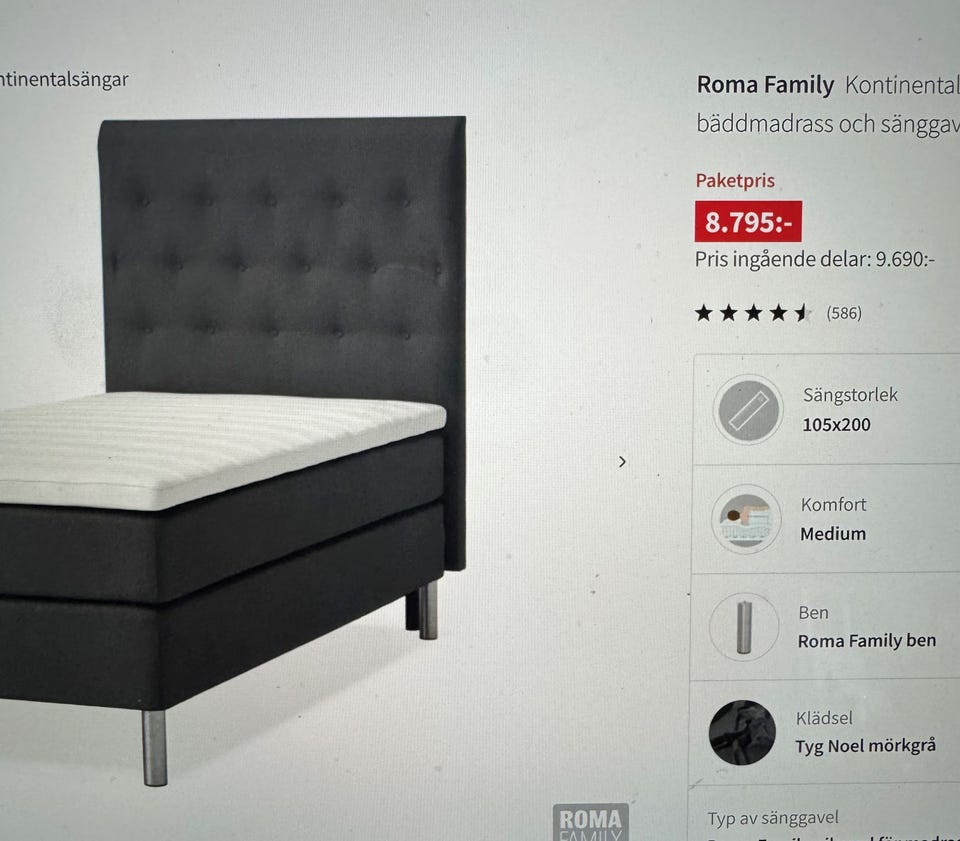Expand the Komfort Medium option row
Screen dimensions: 960x841
825,519
